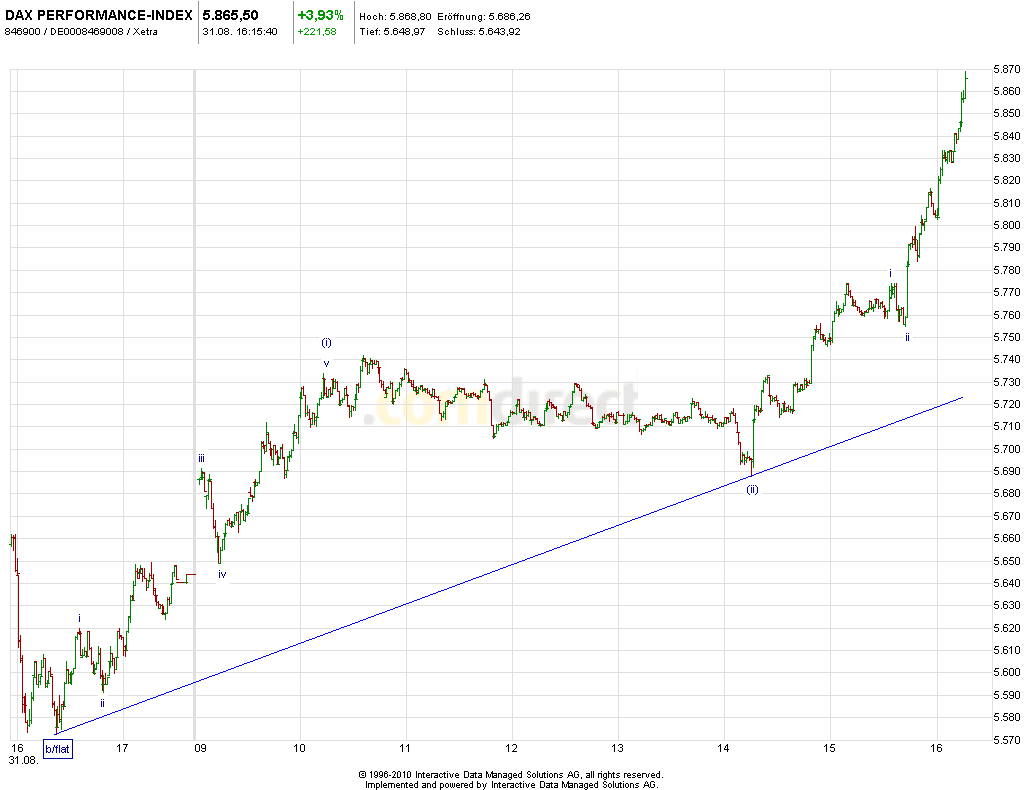
Task: Click the "Eröffnung: 5.686,26" value
Action: tap(484, 16)
